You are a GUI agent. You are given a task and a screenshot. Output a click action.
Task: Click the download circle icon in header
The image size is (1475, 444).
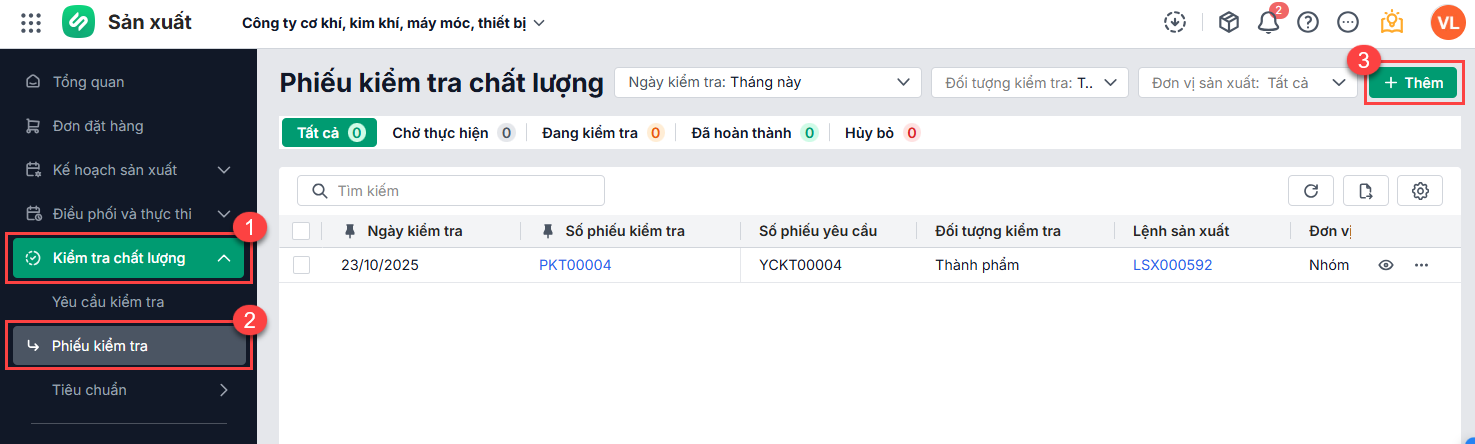[1176, 22]
